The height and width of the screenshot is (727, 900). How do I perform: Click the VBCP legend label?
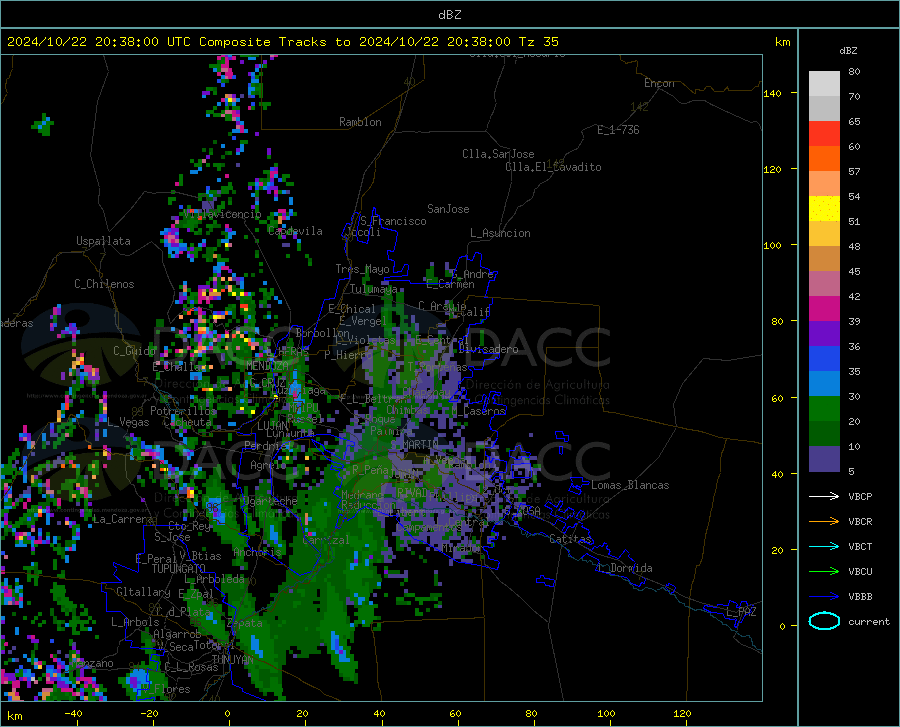coord(860,496)
